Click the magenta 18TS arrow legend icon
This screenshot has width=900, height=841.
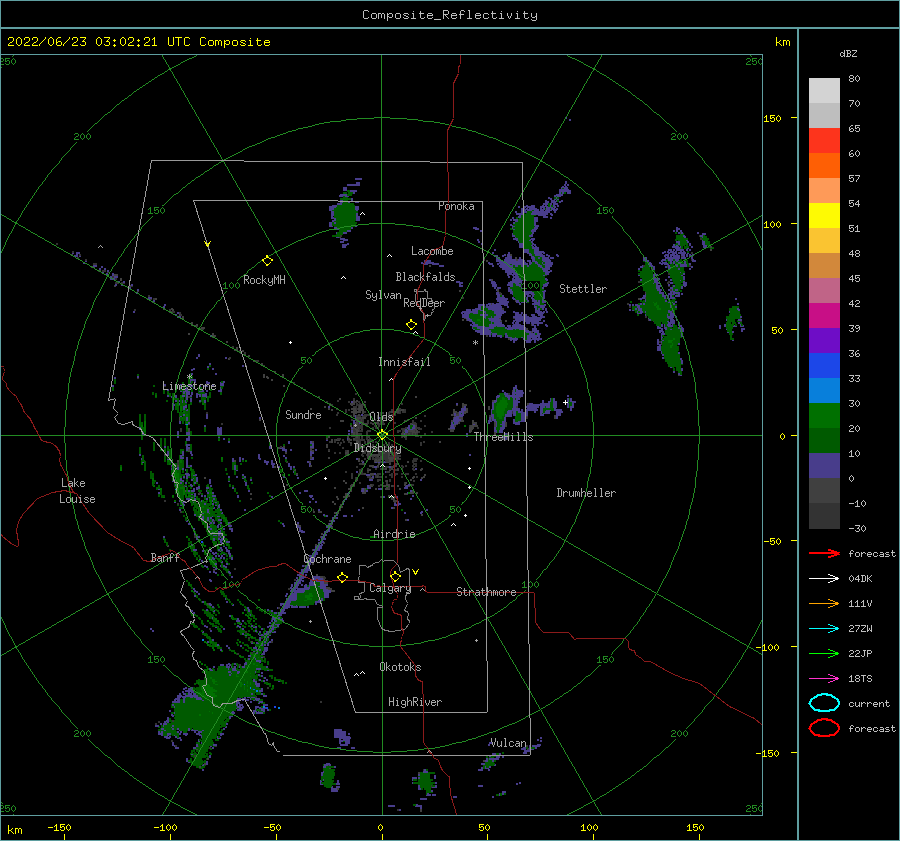(824, 679)
